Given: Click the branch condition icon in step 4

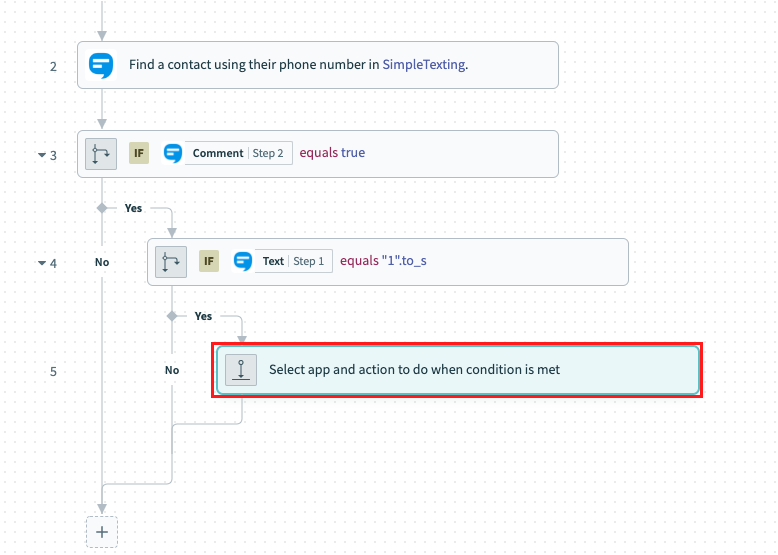Looking at the screenshot, I should (x=171, y=262).
